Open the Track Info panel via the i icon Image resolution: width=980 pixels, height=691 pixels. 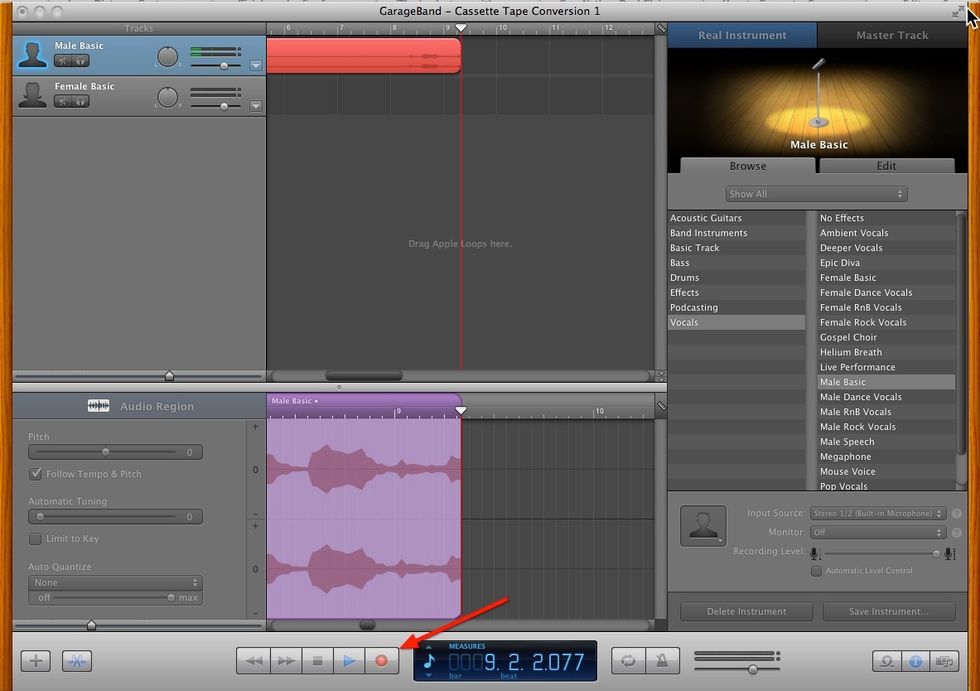[916, 660]
